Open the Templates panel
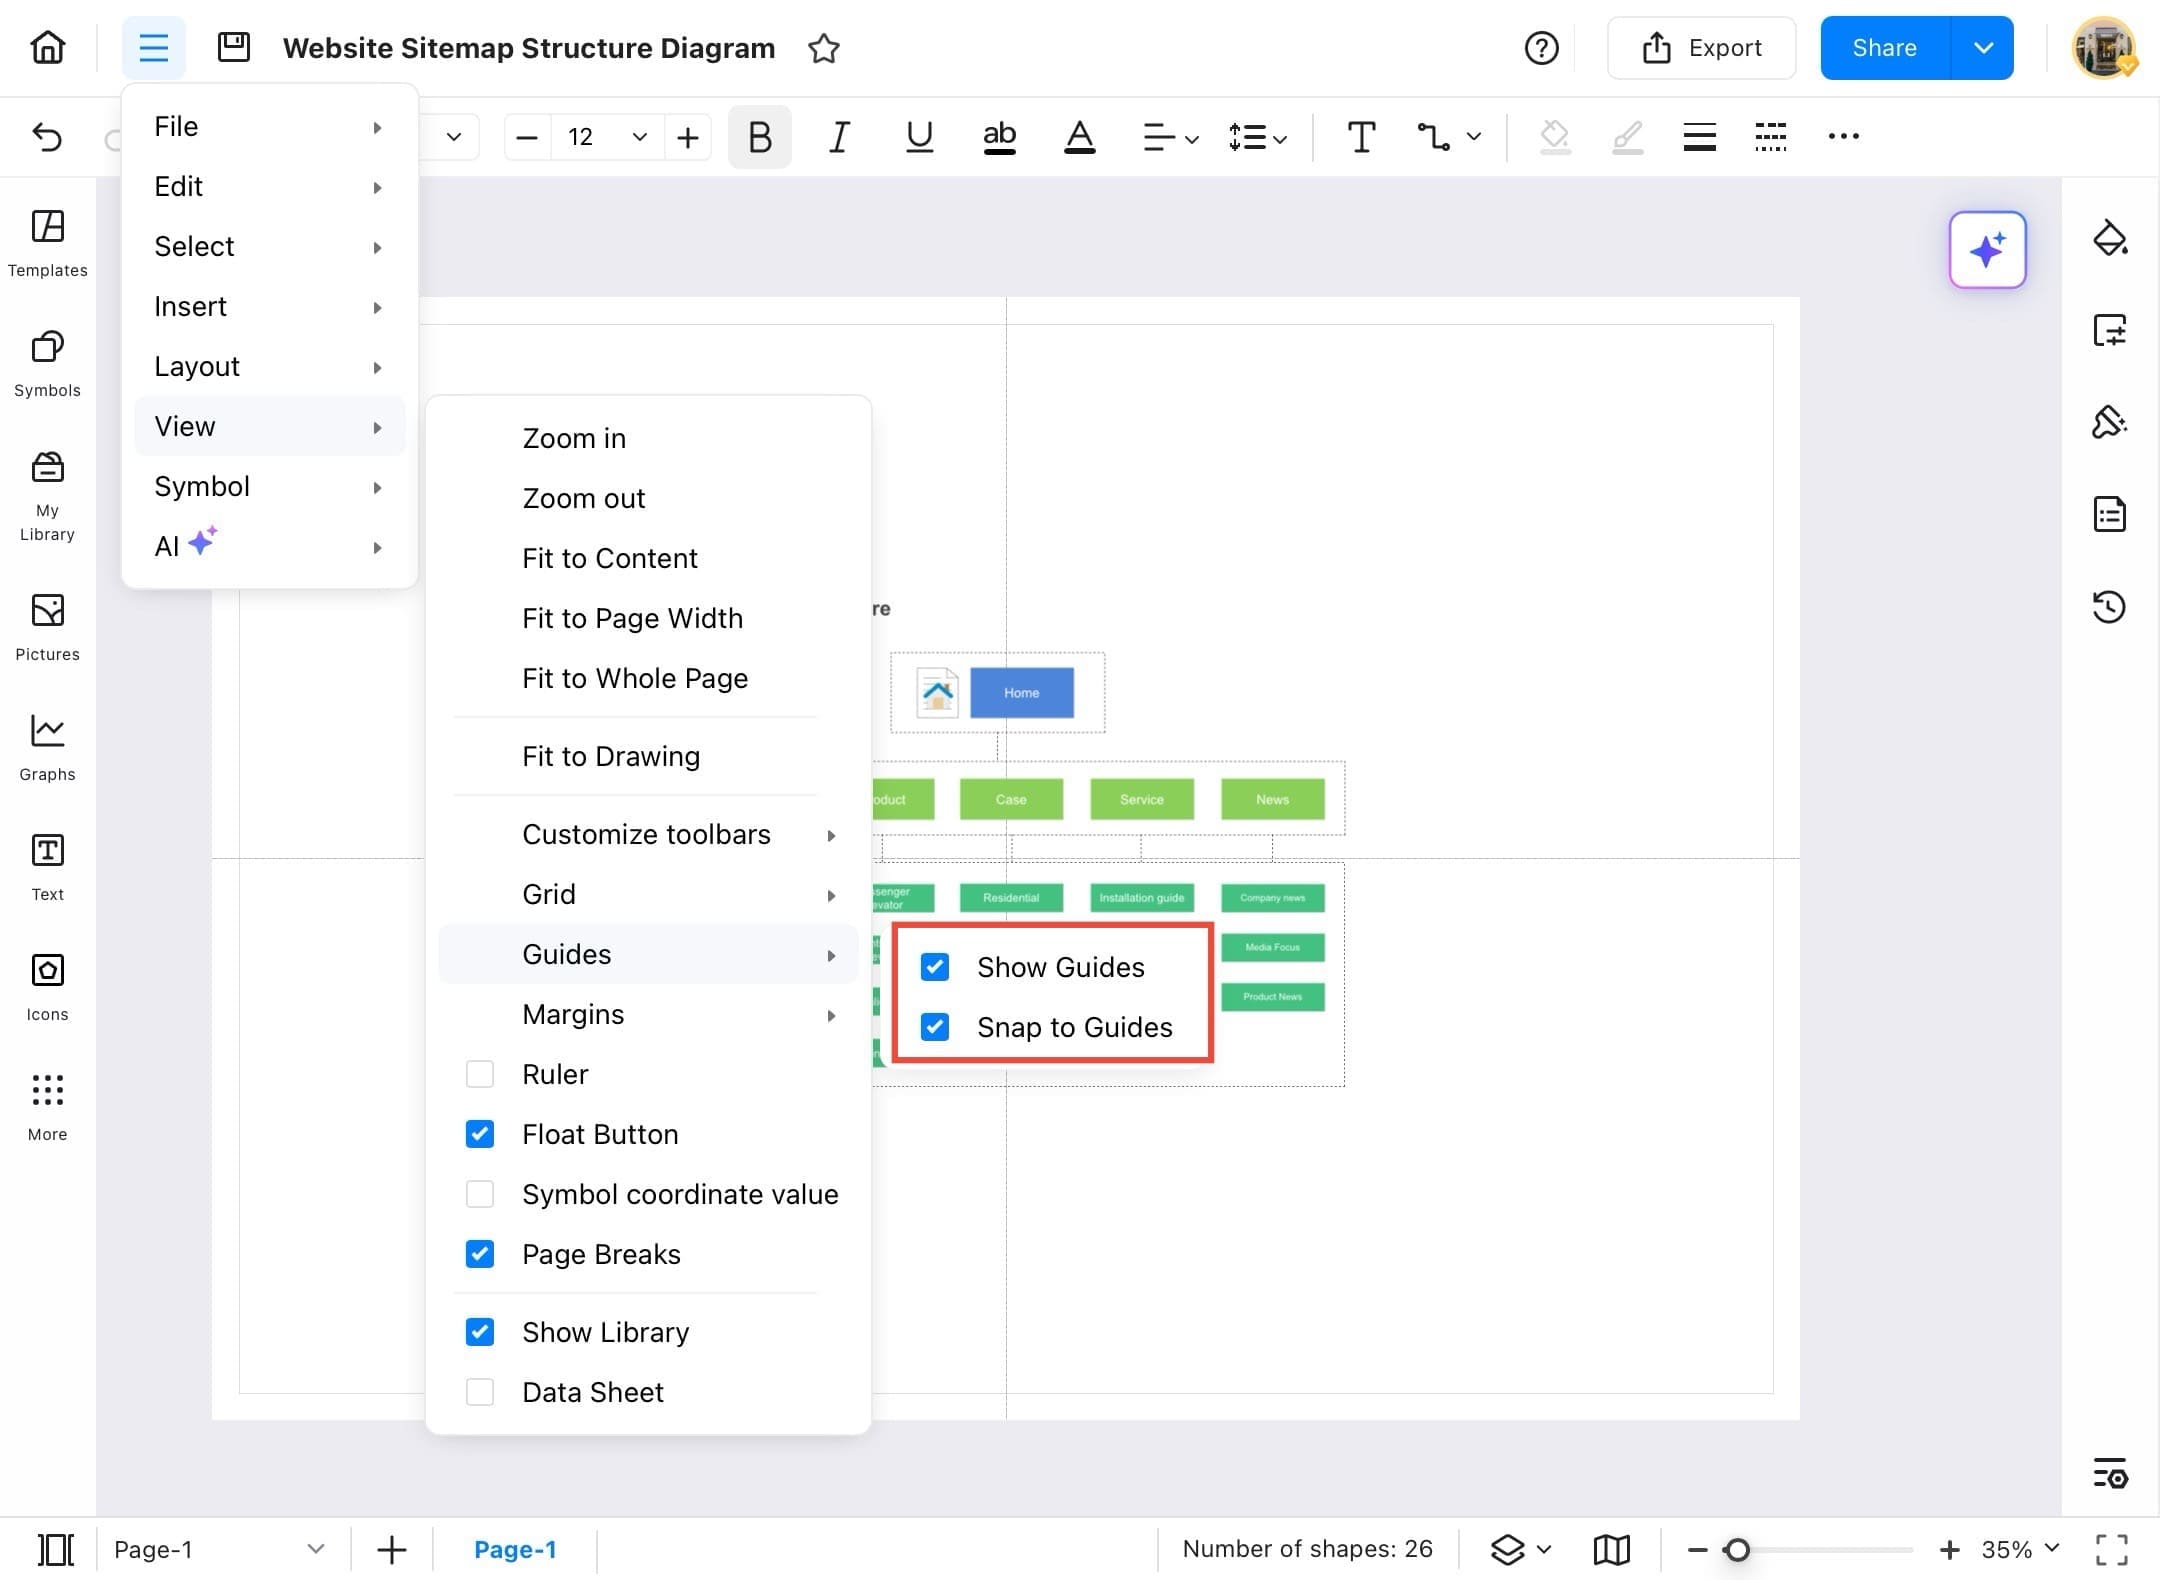Screen dimensions: 2160x1580 (46, 243)
